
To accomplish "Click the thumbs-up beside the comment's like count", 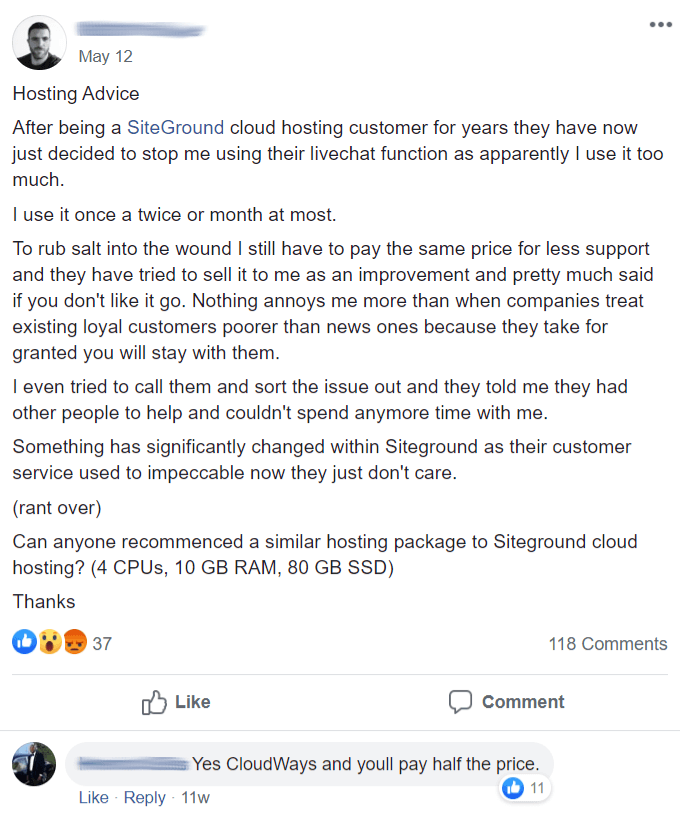I will tap(513, 788).
